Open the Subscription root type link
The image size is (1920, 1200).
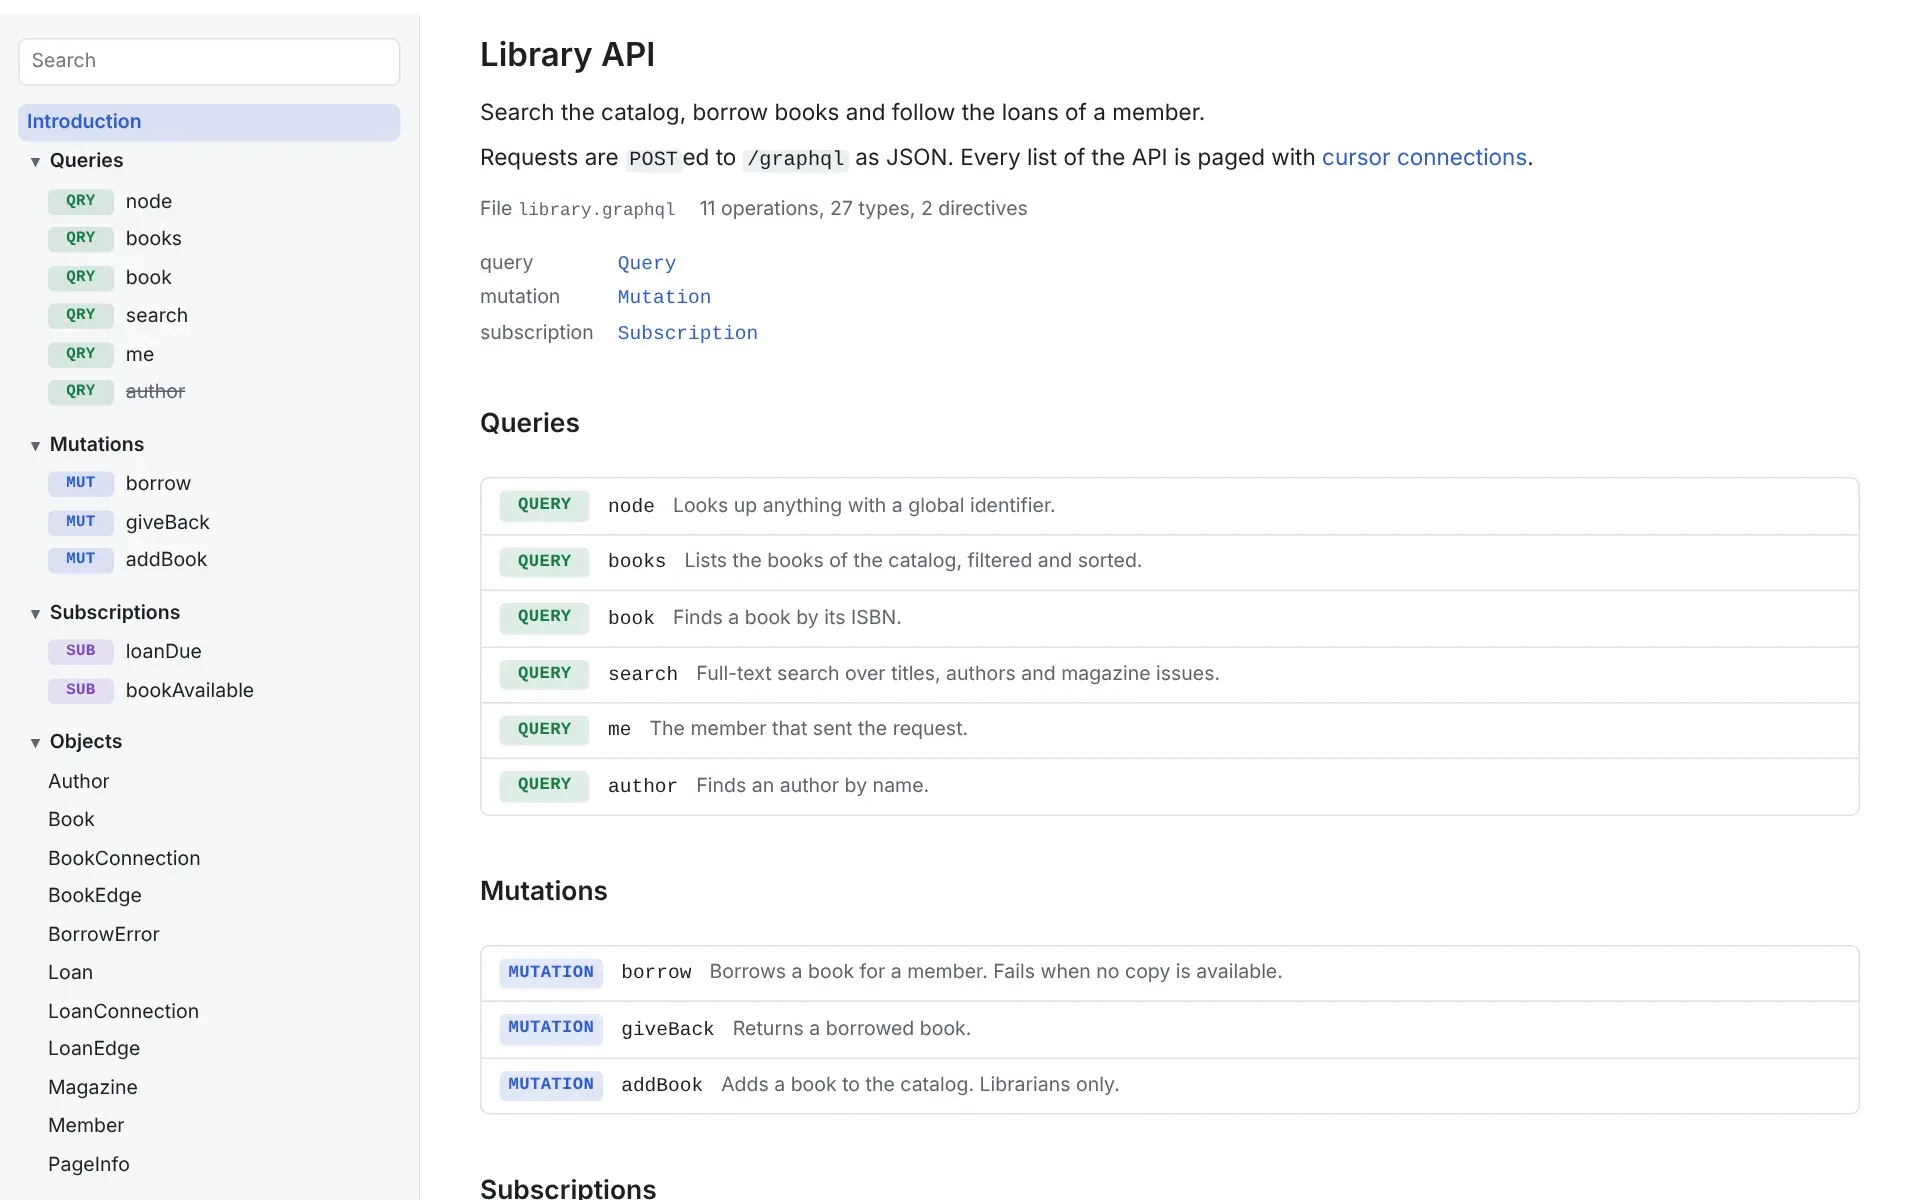[x=688, y=333]
